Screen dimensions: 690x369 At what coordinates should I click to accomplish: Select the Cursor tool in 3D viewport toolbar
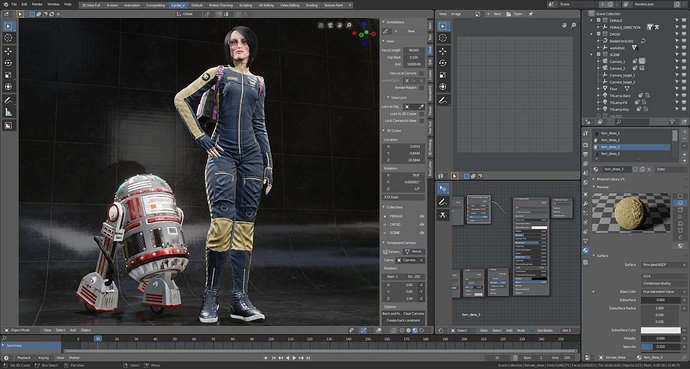(8, 38)
